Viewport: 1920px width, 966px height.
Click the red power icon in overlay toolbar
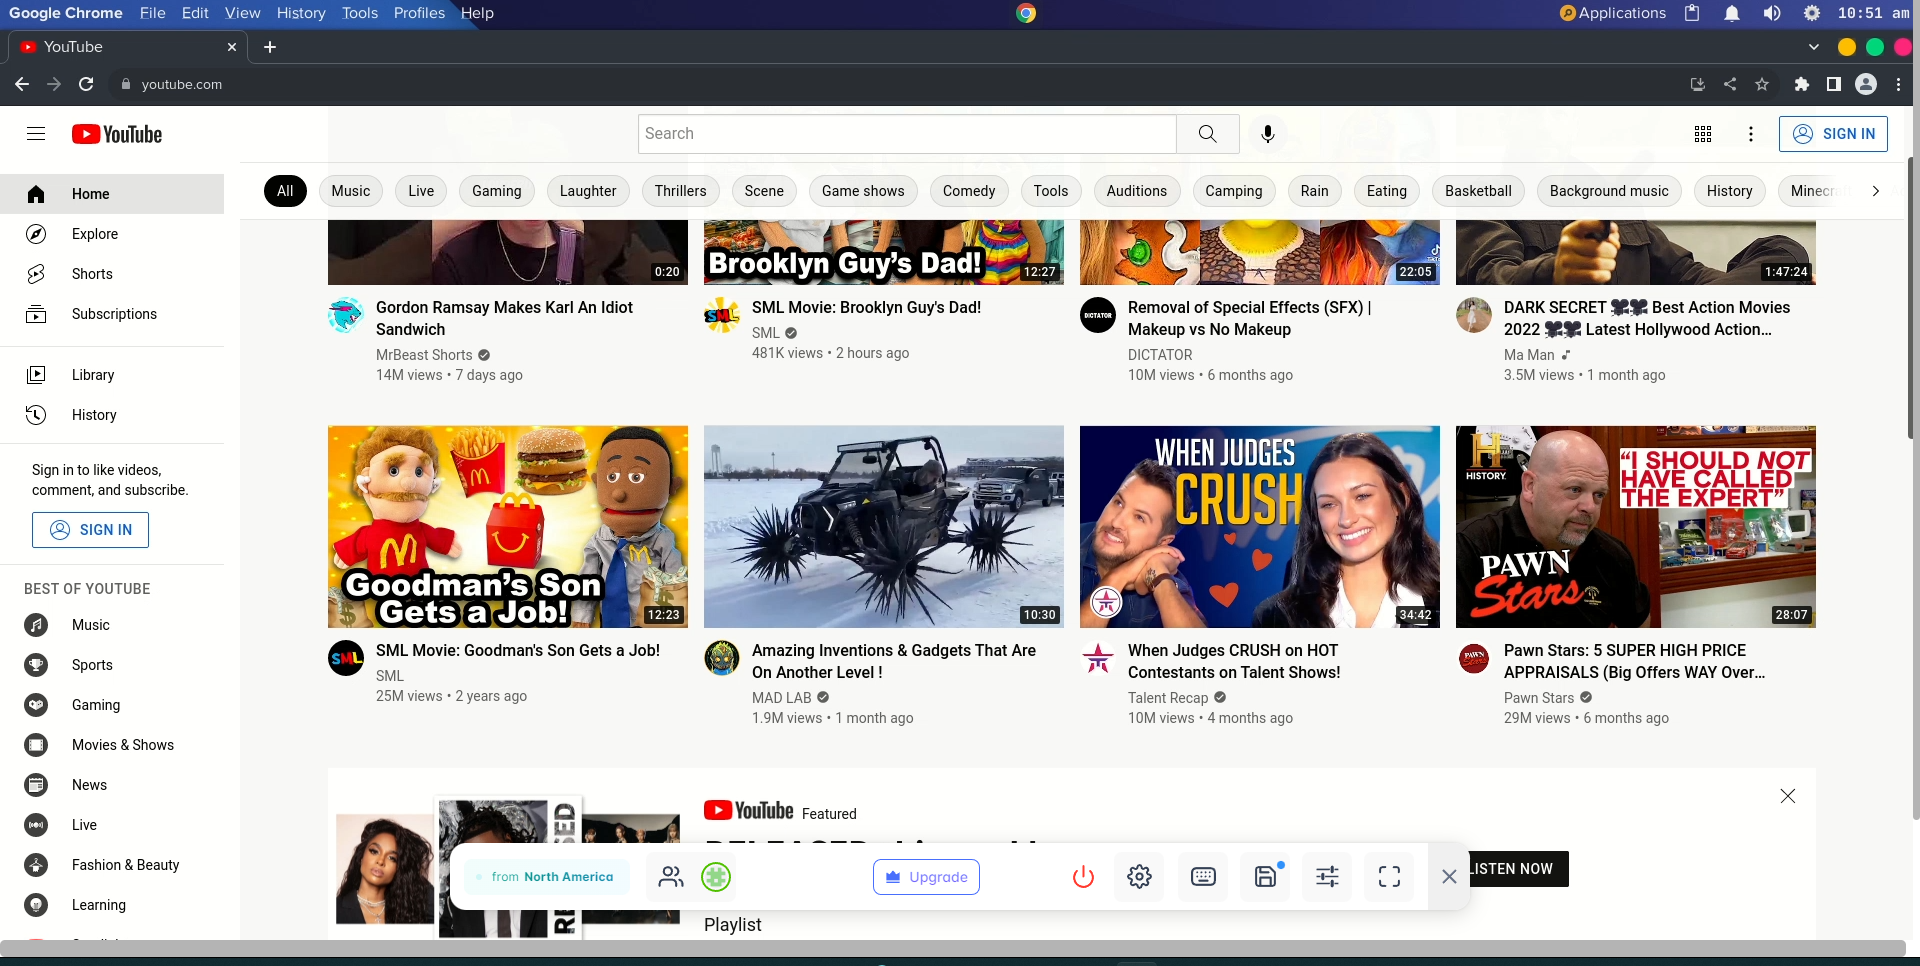1083,877
